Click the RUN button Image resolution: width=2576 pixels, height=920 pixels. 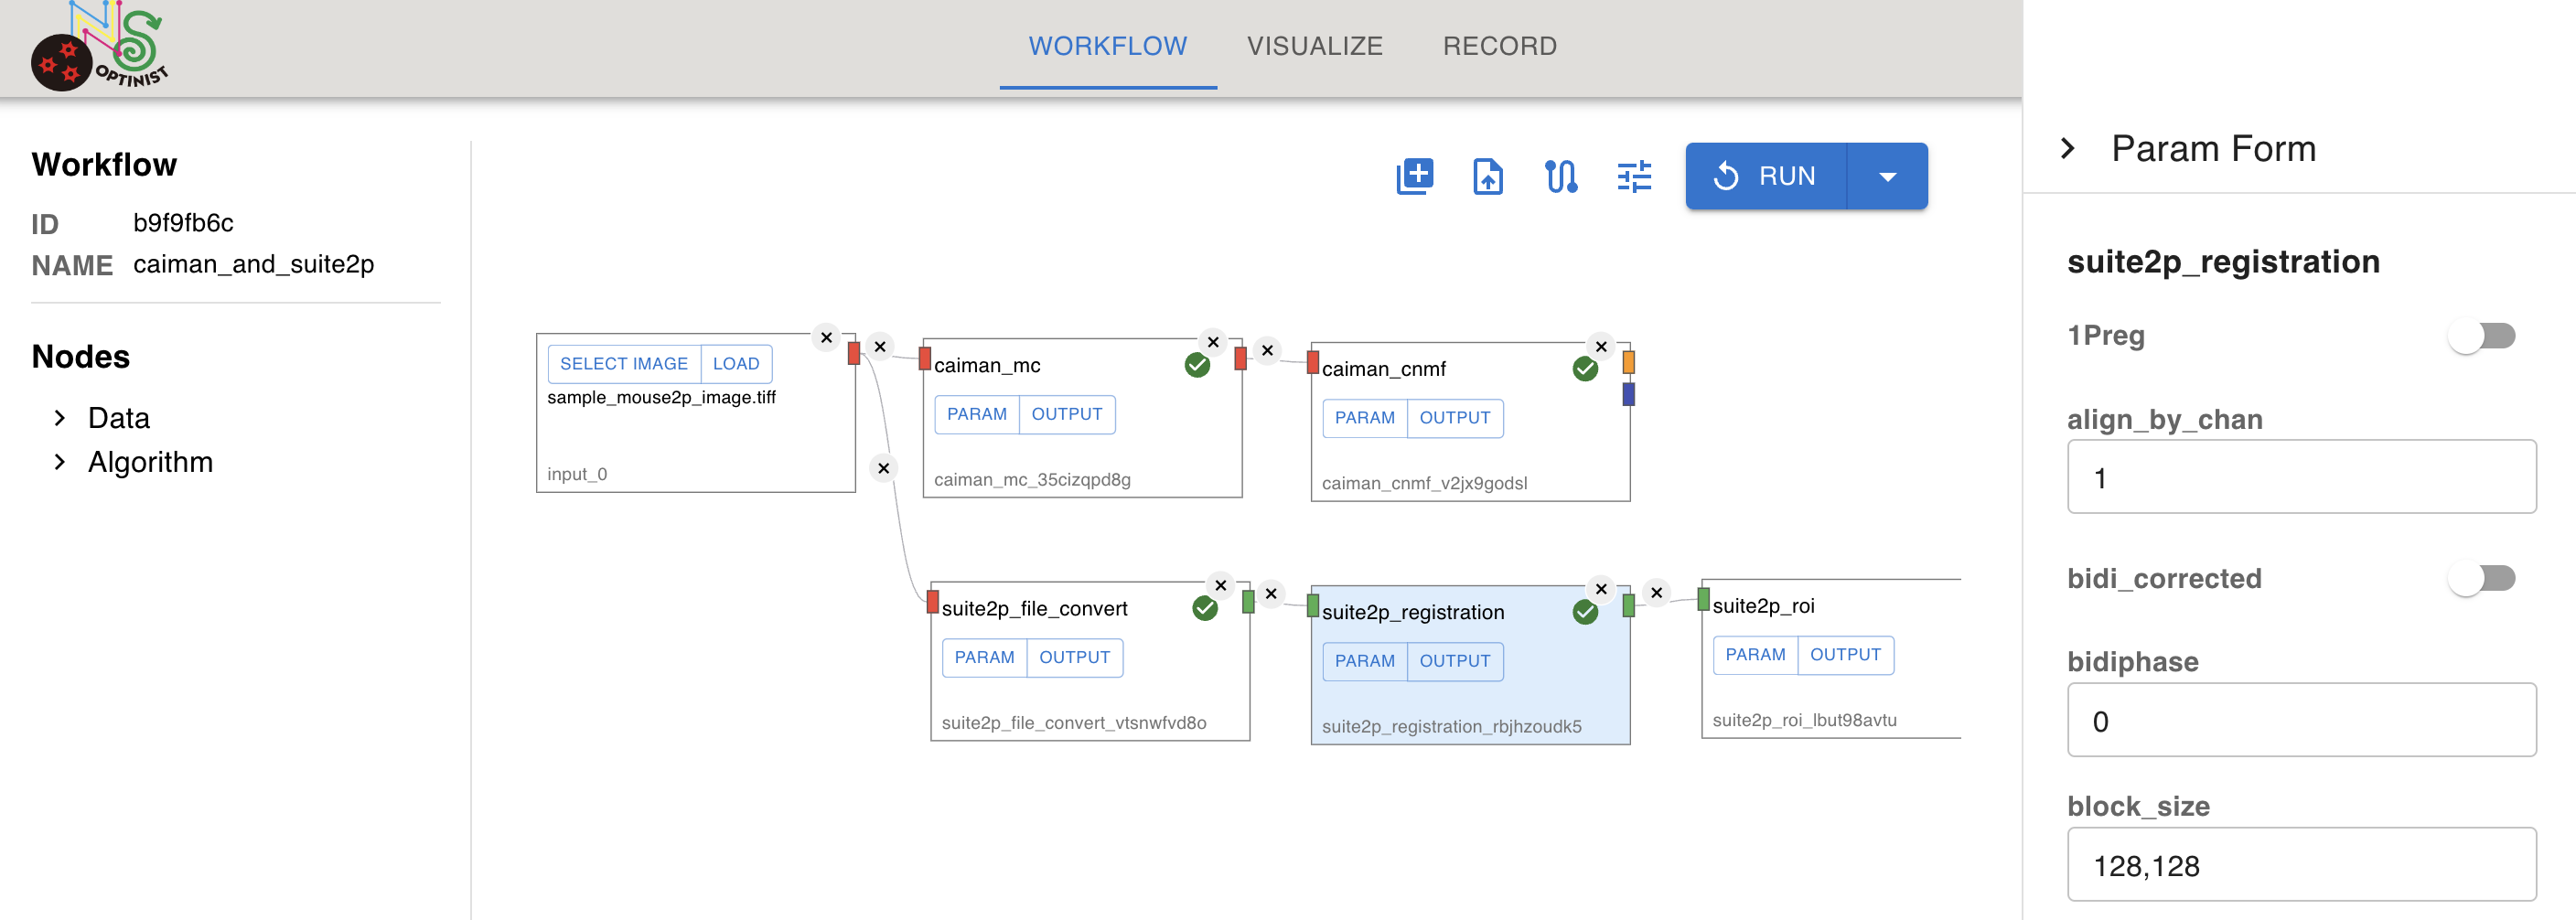click(x=1766, y=177)
